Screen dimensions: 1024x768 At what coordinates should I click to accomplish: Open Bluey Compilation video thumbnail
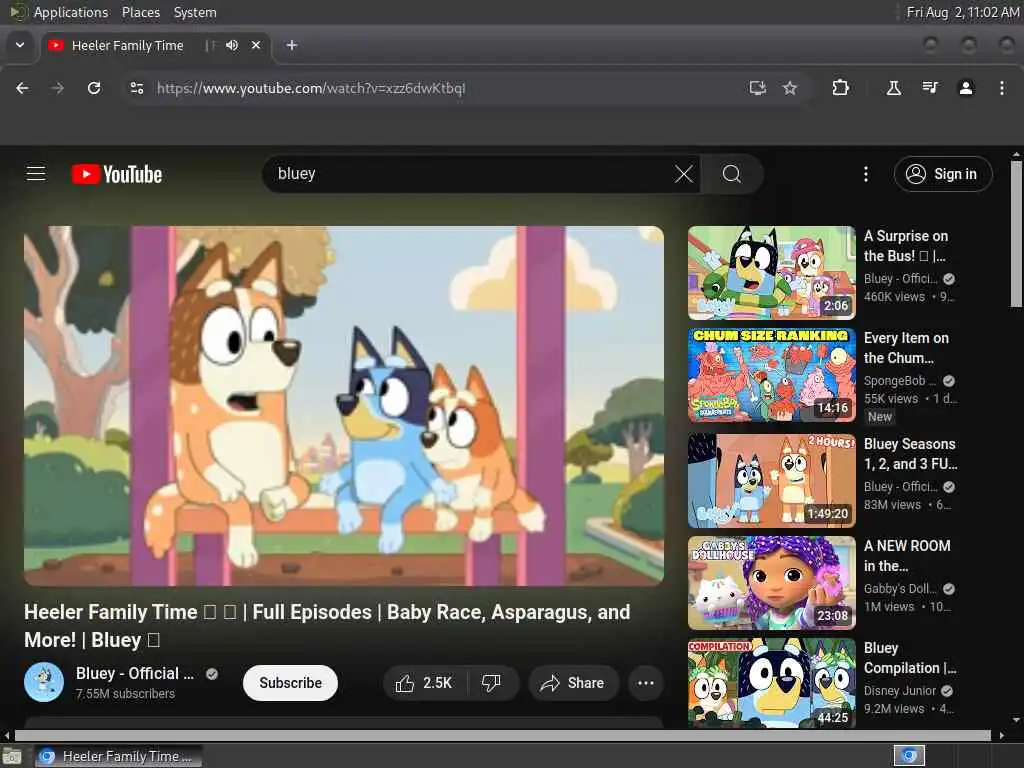(x=771, y=682)
